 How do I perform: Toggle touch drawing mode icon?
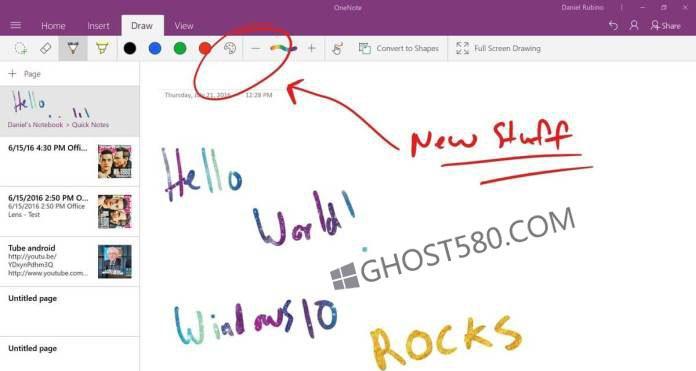(x=337, y=48)
